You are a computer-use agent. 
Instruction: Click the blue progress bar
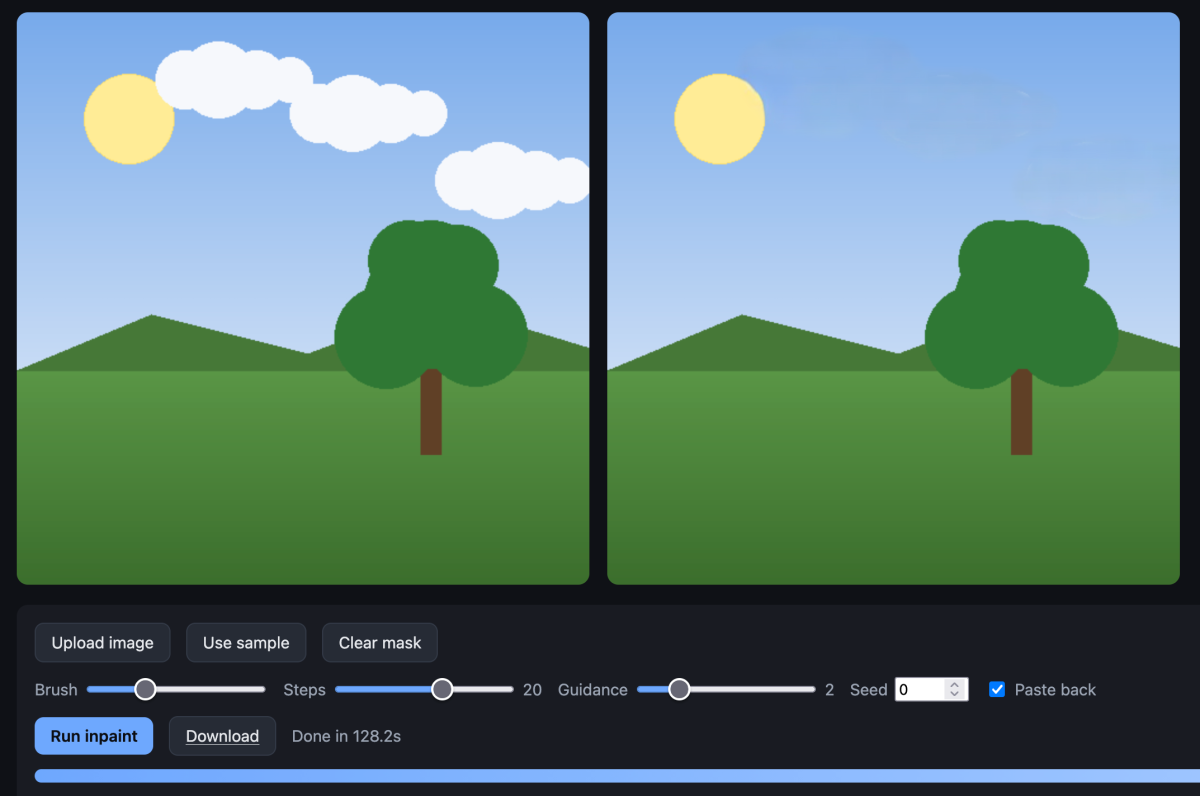[617, 776]
